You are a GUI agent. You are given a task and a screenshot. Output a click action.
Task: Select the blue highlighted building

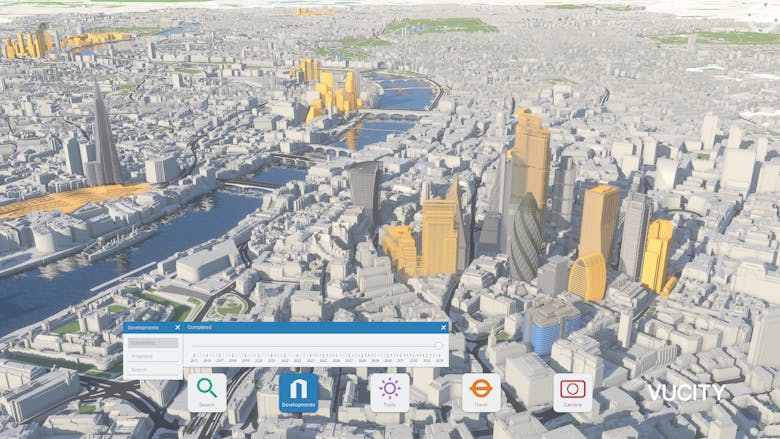click(x=550, y=325)
